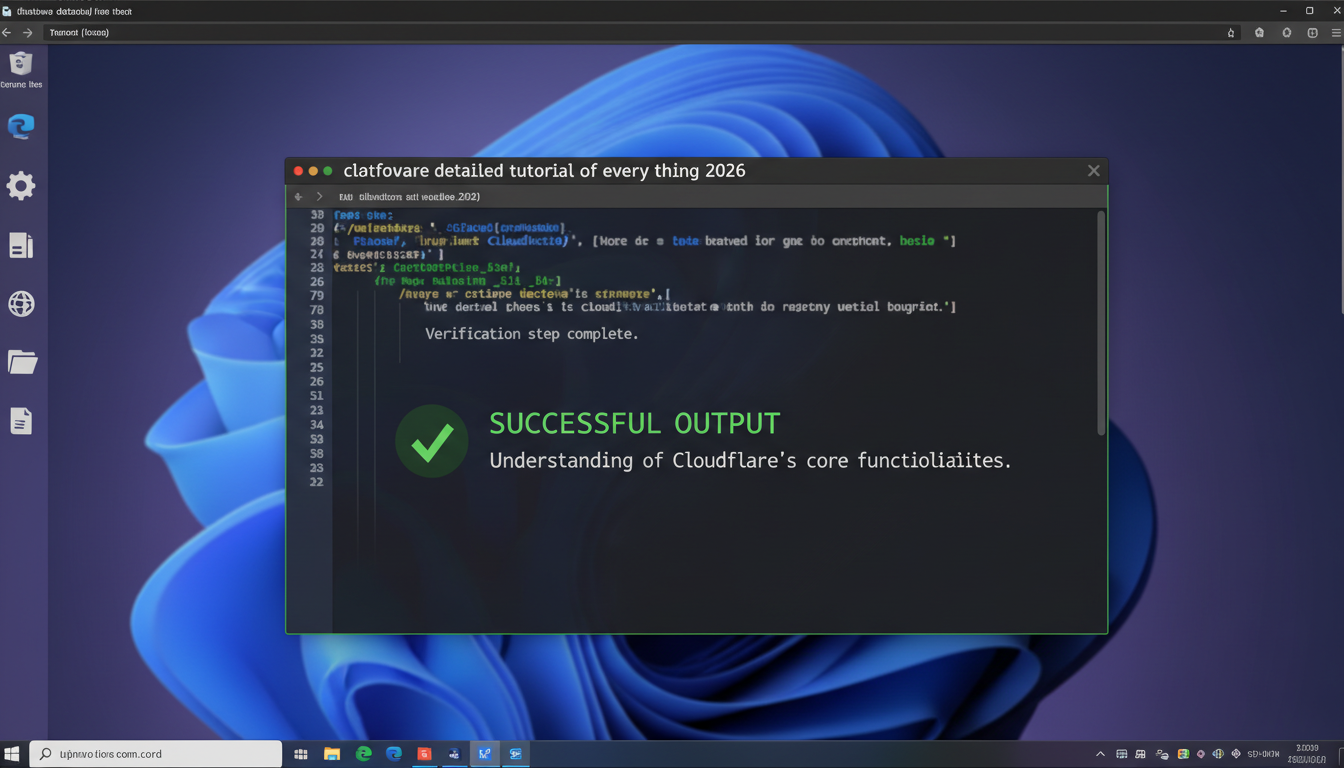Go back using tutorial window's left arrow
The image size is (1344, 768).
pyautogui.click(x=298, y=197)
